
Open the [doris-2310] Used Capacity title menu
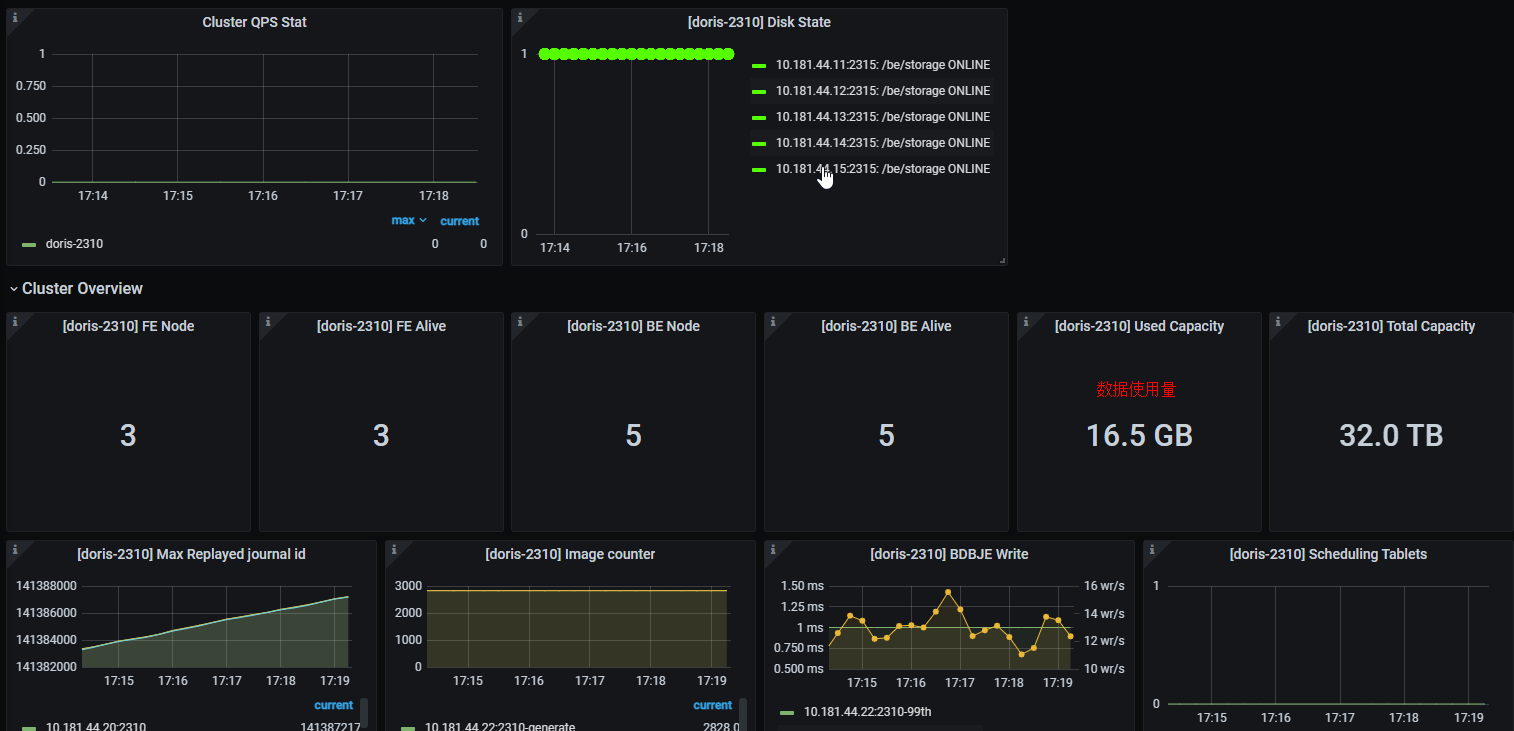click(1139, 326)
